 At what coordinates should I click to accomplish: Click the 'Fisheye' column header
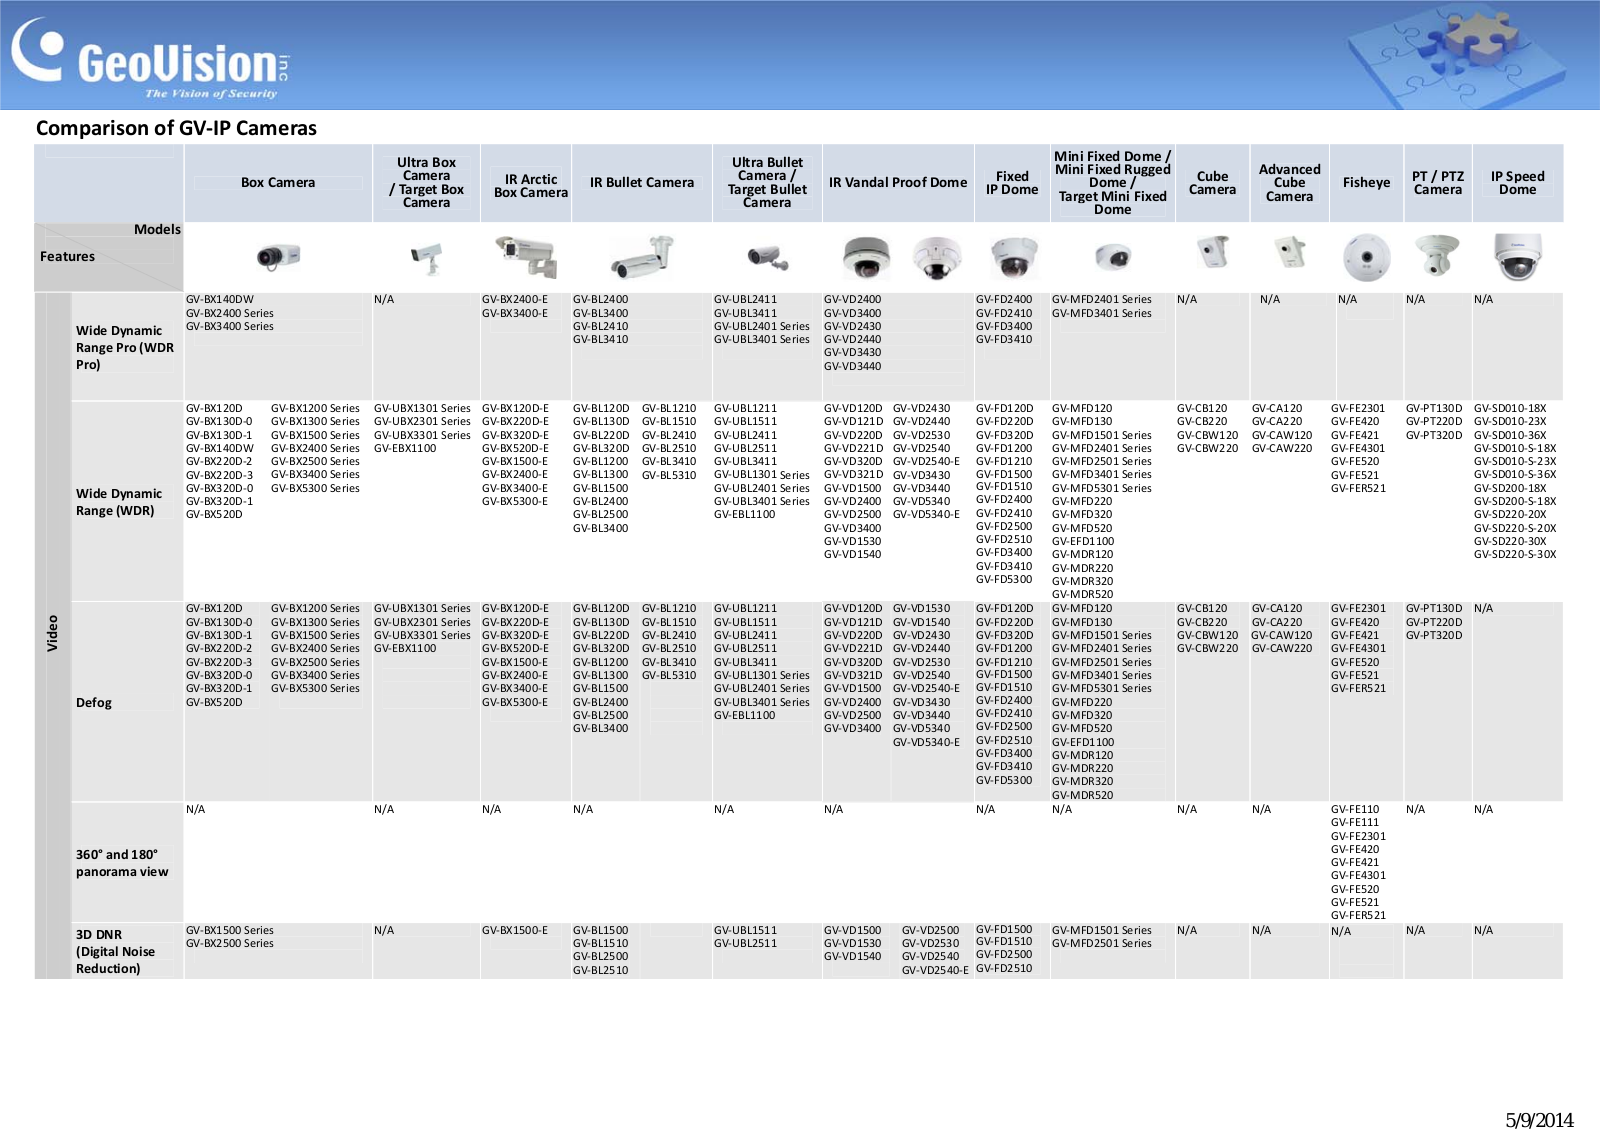click(x=1366, y=183)
